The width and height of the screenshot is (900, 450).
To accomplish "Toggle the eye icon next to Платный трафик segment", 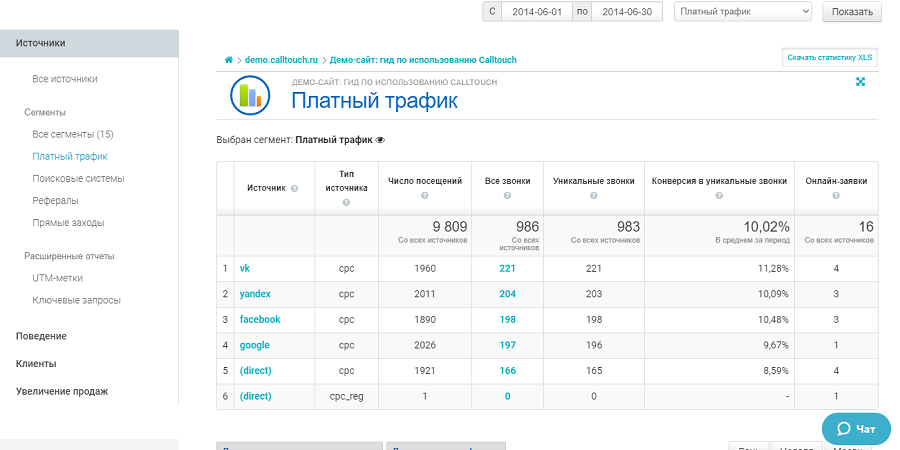I will (379, 140).
